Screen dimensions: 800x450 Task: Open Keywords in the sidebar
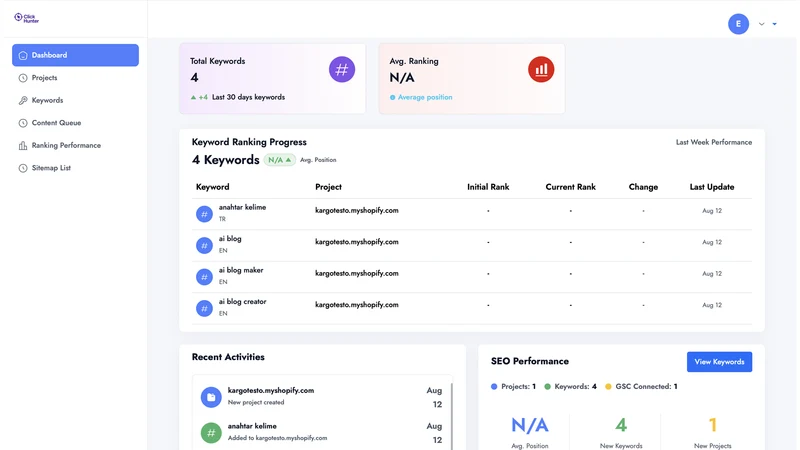(x=47, y=101)
